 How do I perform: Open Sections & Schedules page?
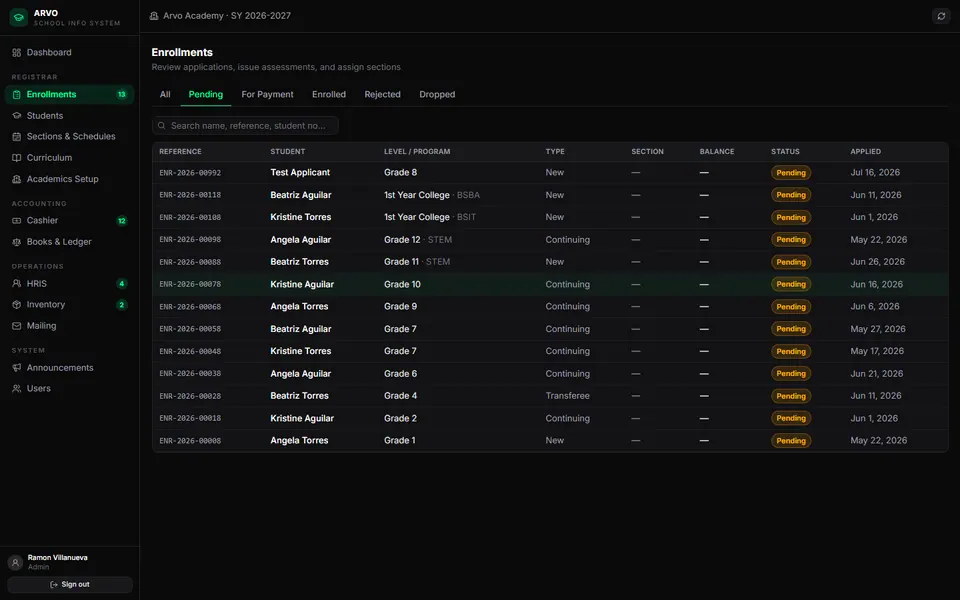coord(70,137)
